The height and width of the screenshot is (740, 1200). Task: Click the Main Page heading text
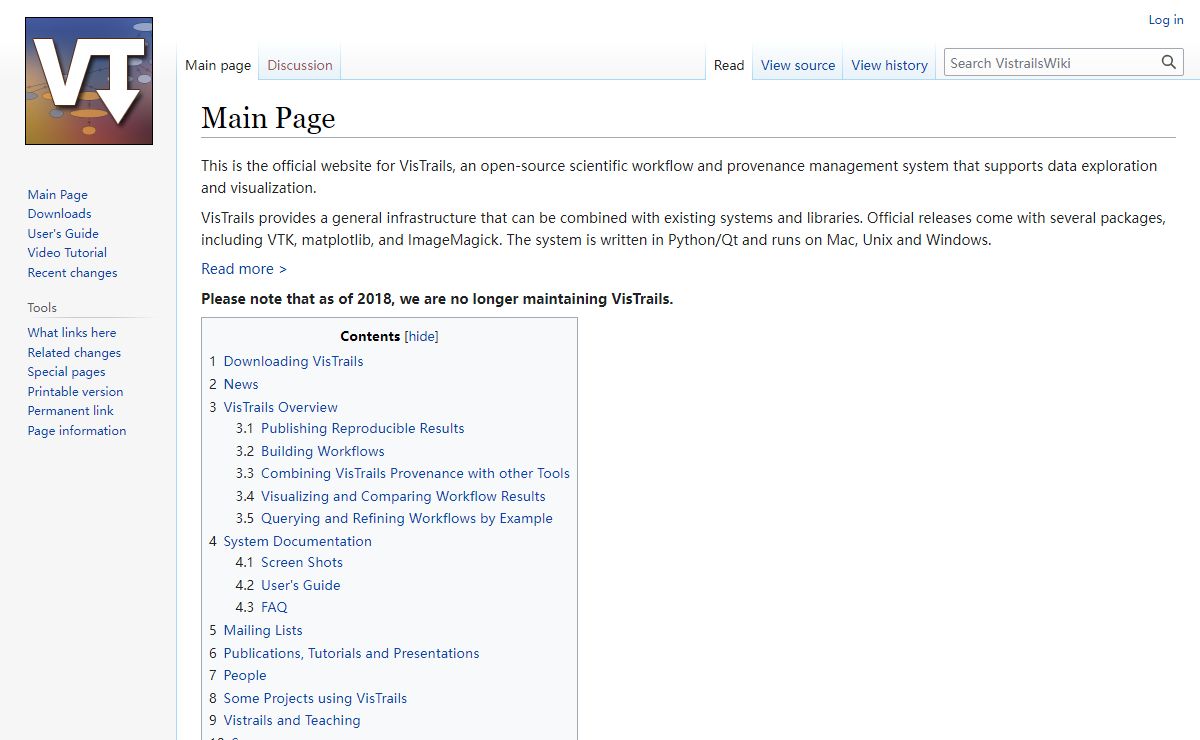pos(268,118)
